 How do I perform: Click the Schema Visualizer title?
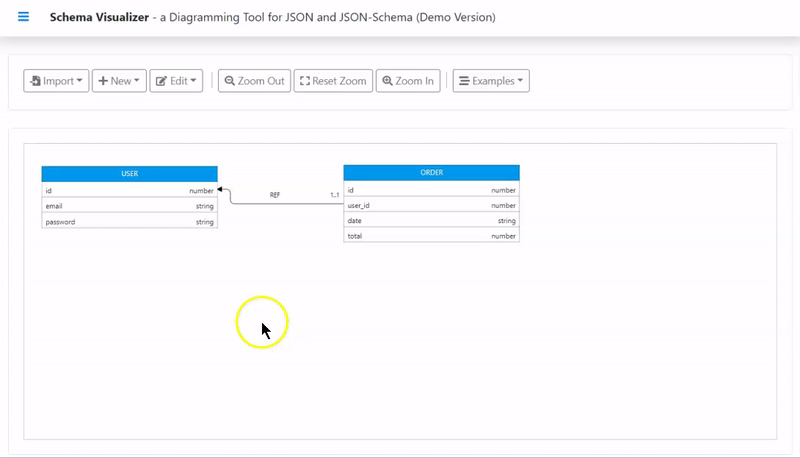(x=99, y=17)
